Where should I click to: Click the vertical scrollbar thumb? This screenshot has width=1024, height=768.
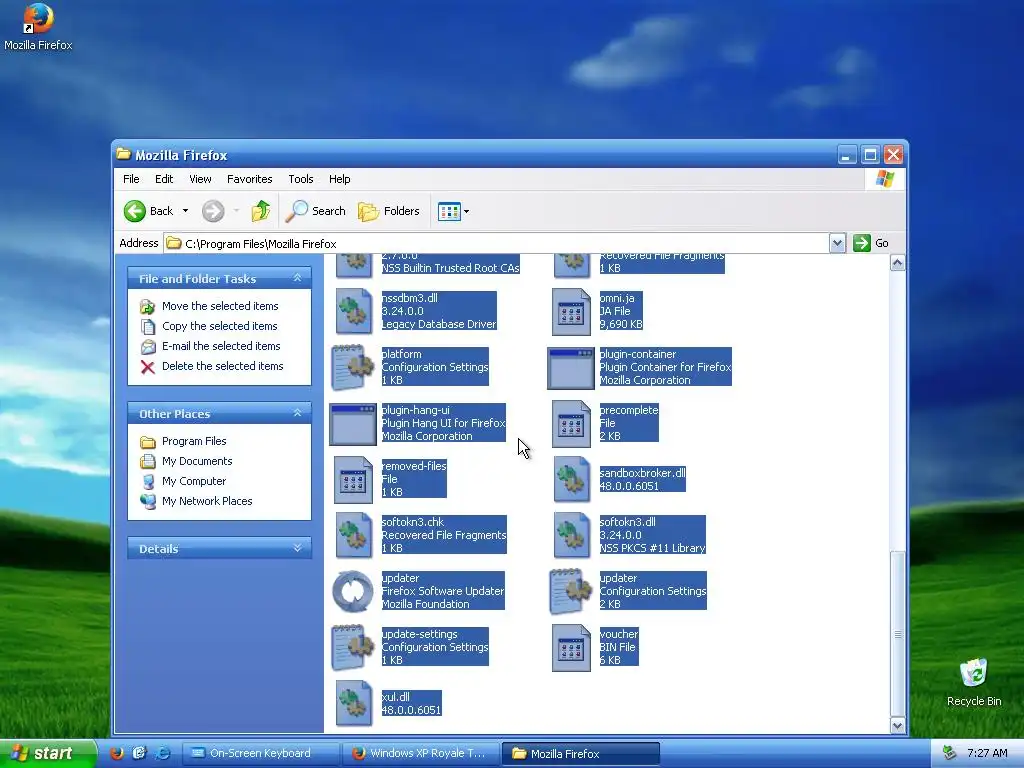pos(897,634)
